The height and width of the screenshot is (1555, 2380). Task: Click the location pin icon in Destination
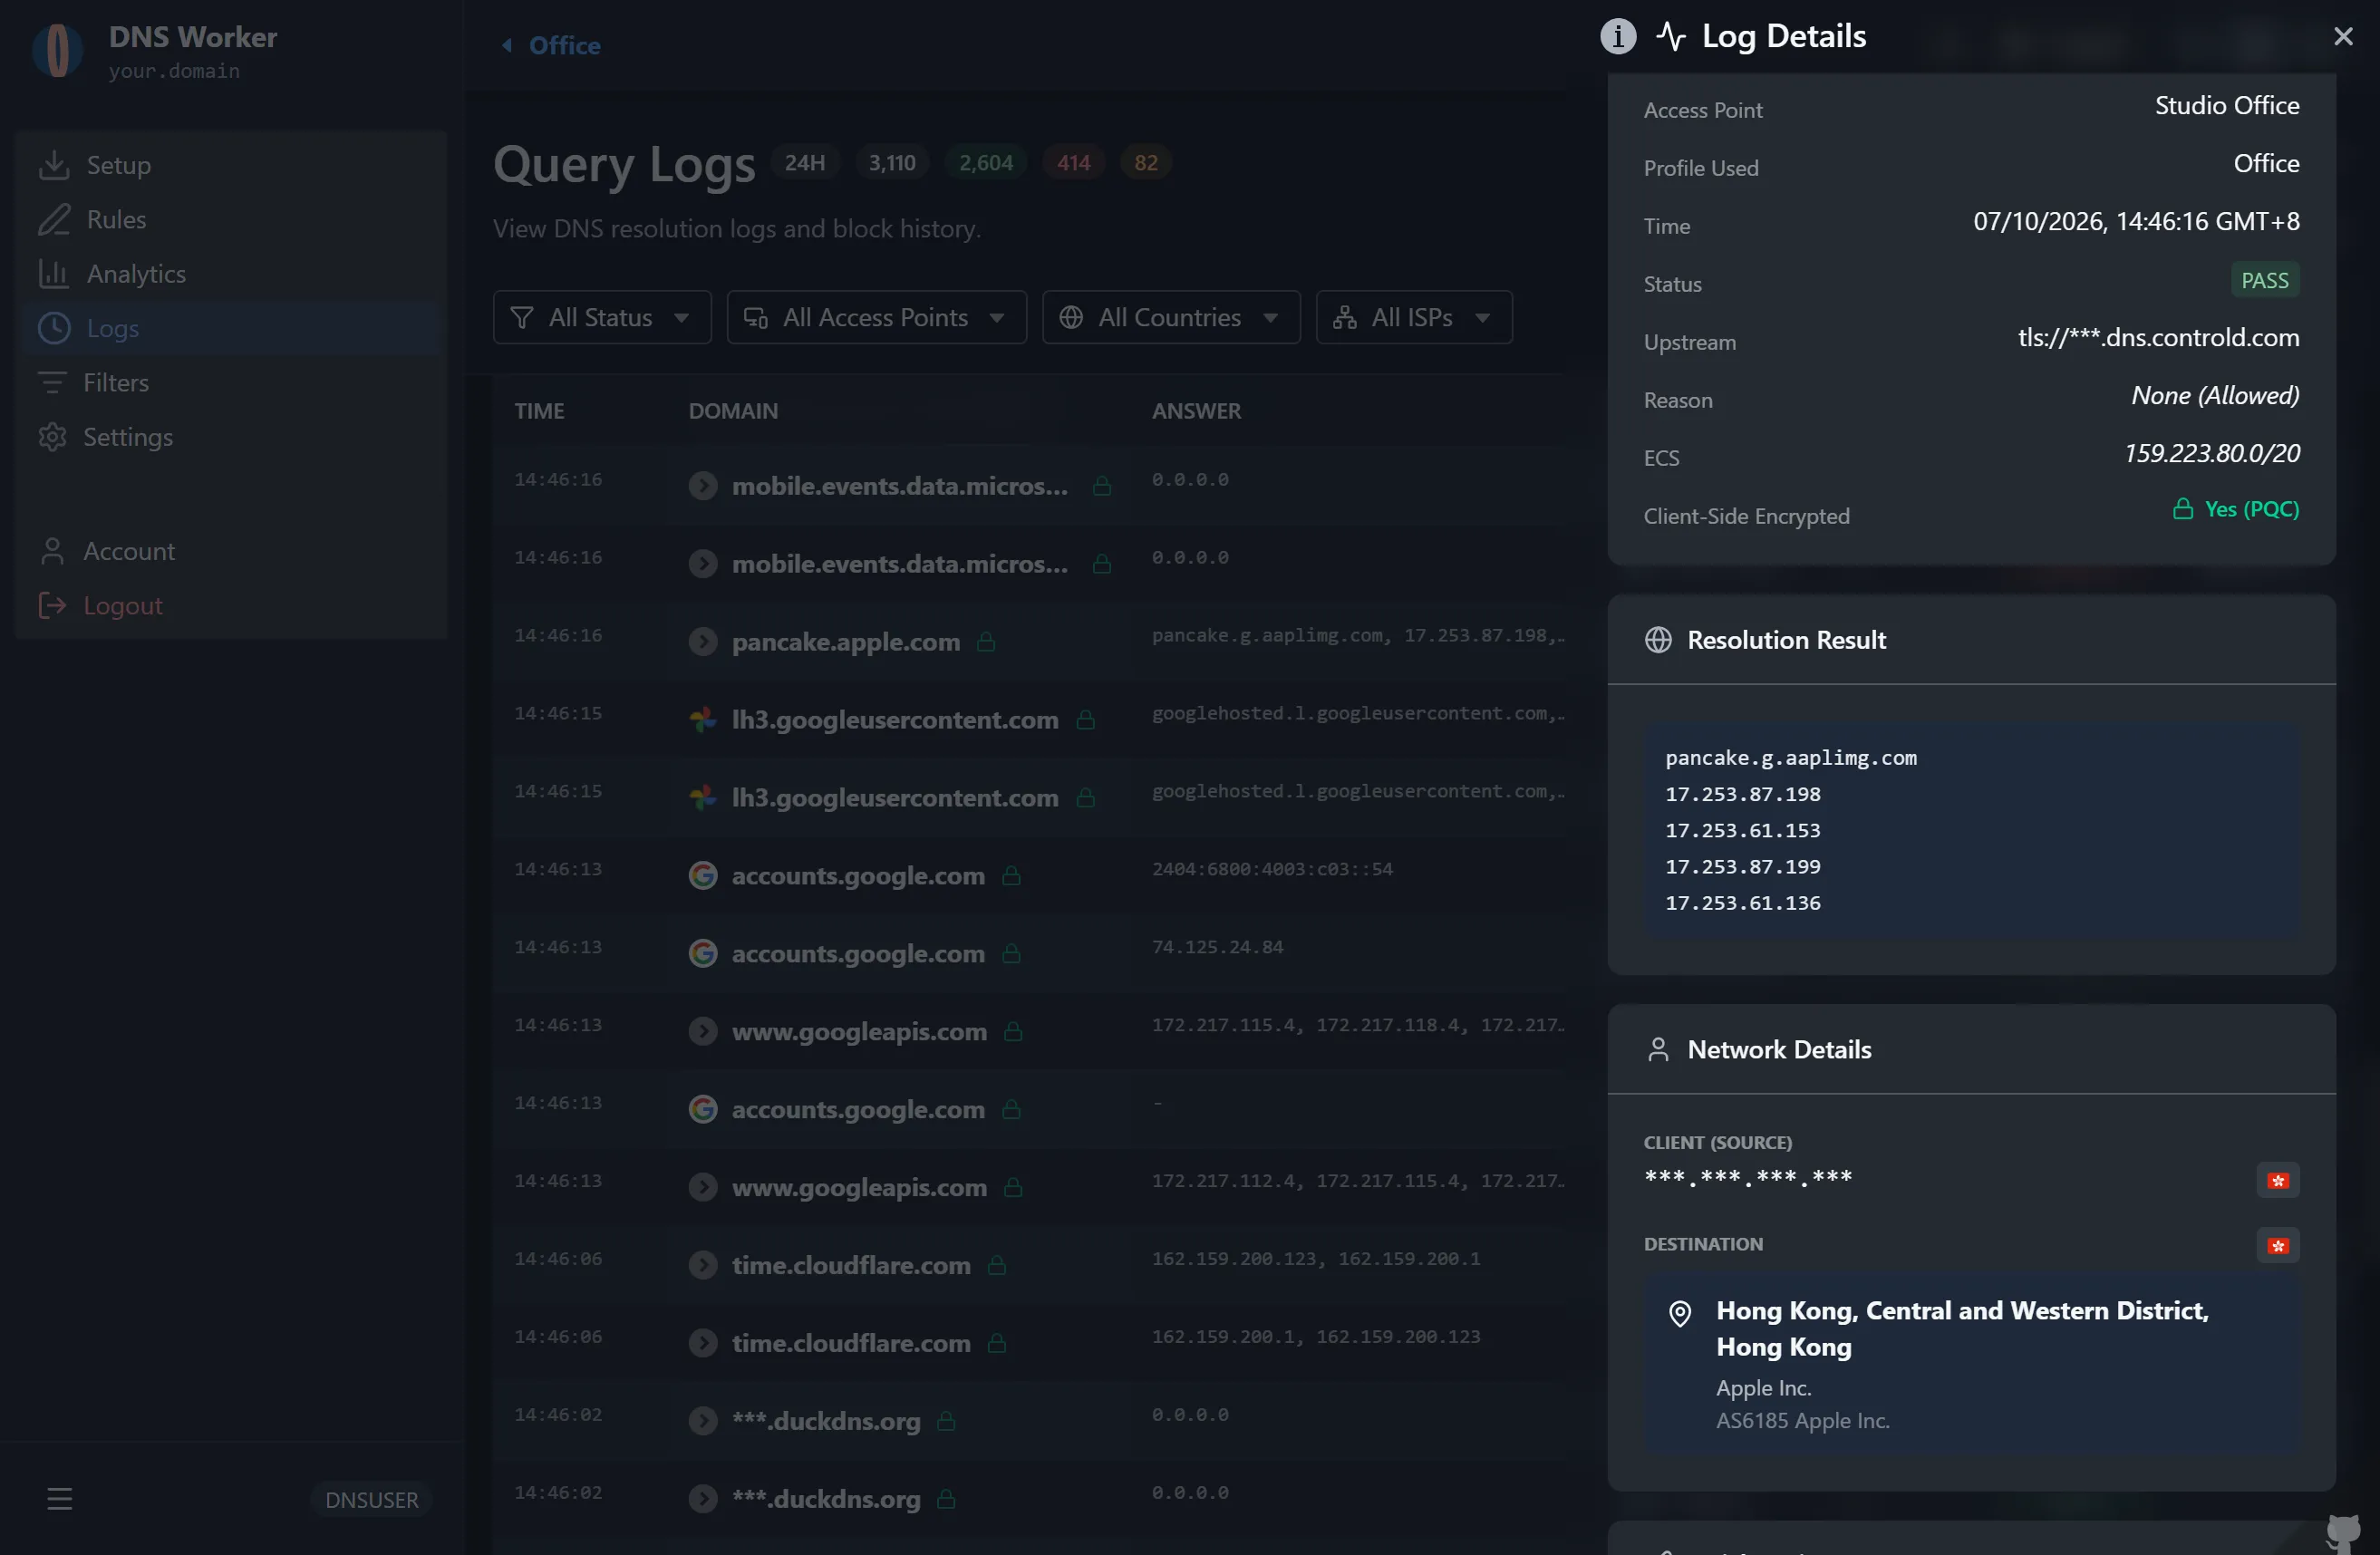click(x=1680, y=1313)
